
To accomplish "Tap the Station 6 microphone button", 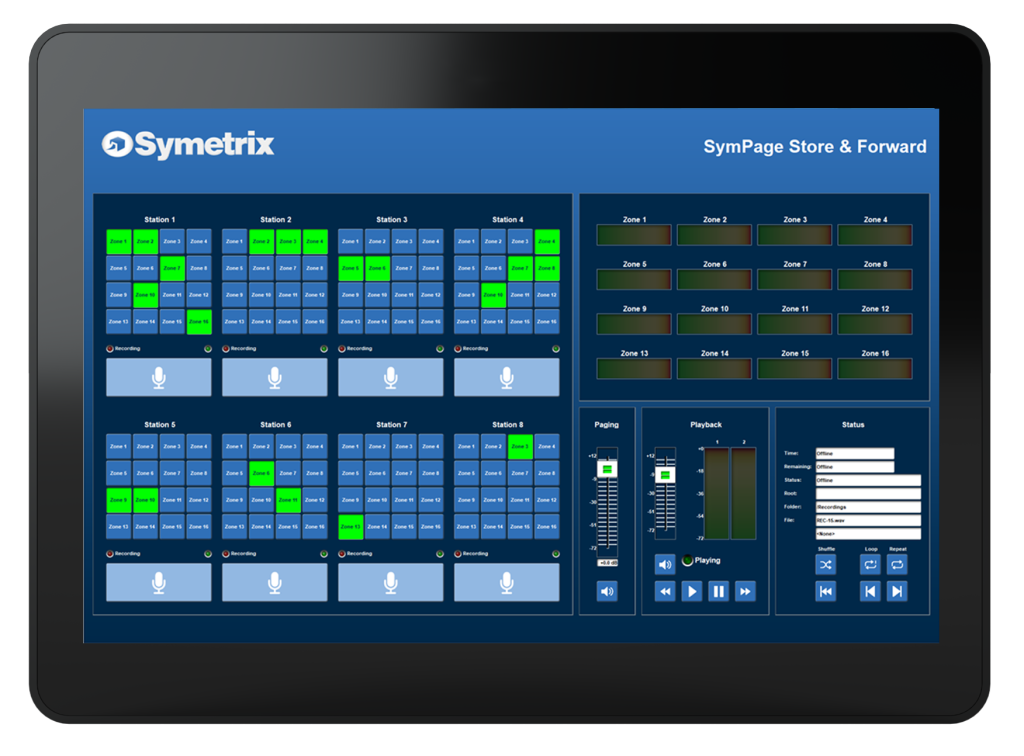I will coord(275,582).
